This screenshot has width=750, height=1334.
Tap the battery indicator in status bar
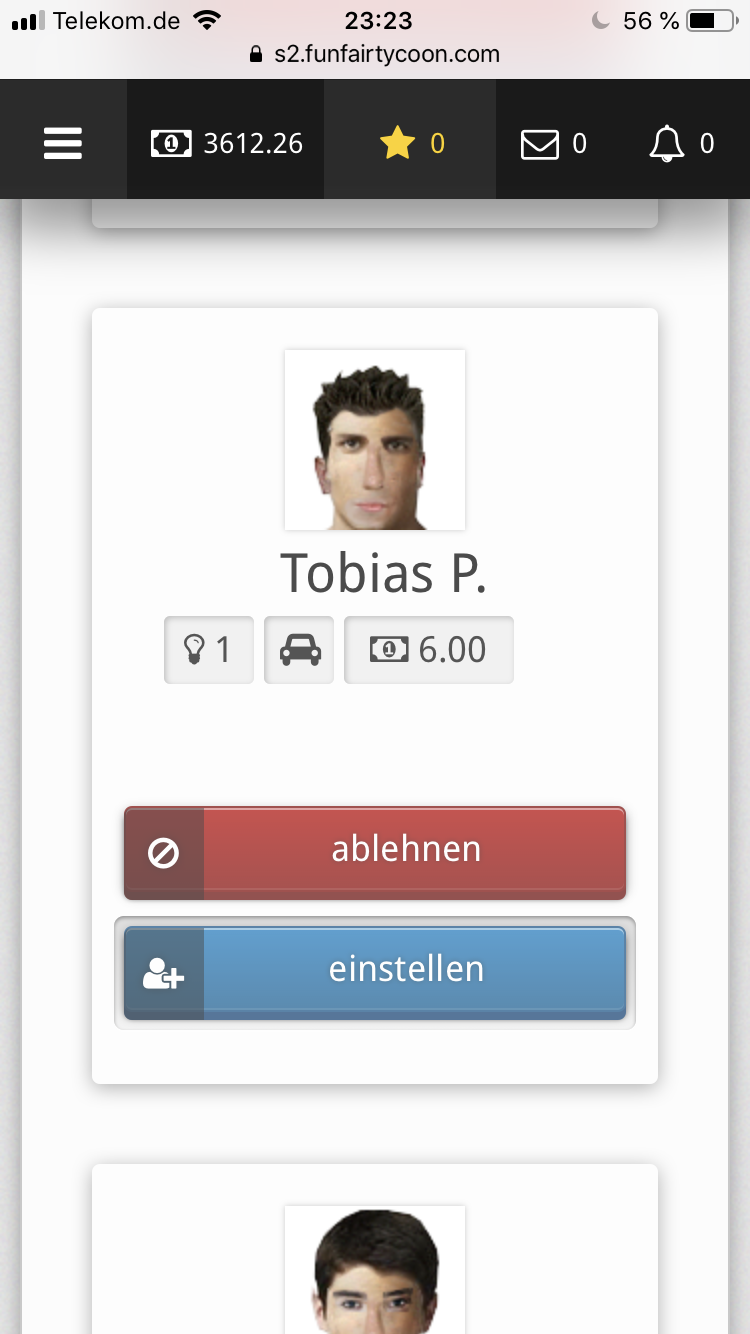tap(711, 20)
